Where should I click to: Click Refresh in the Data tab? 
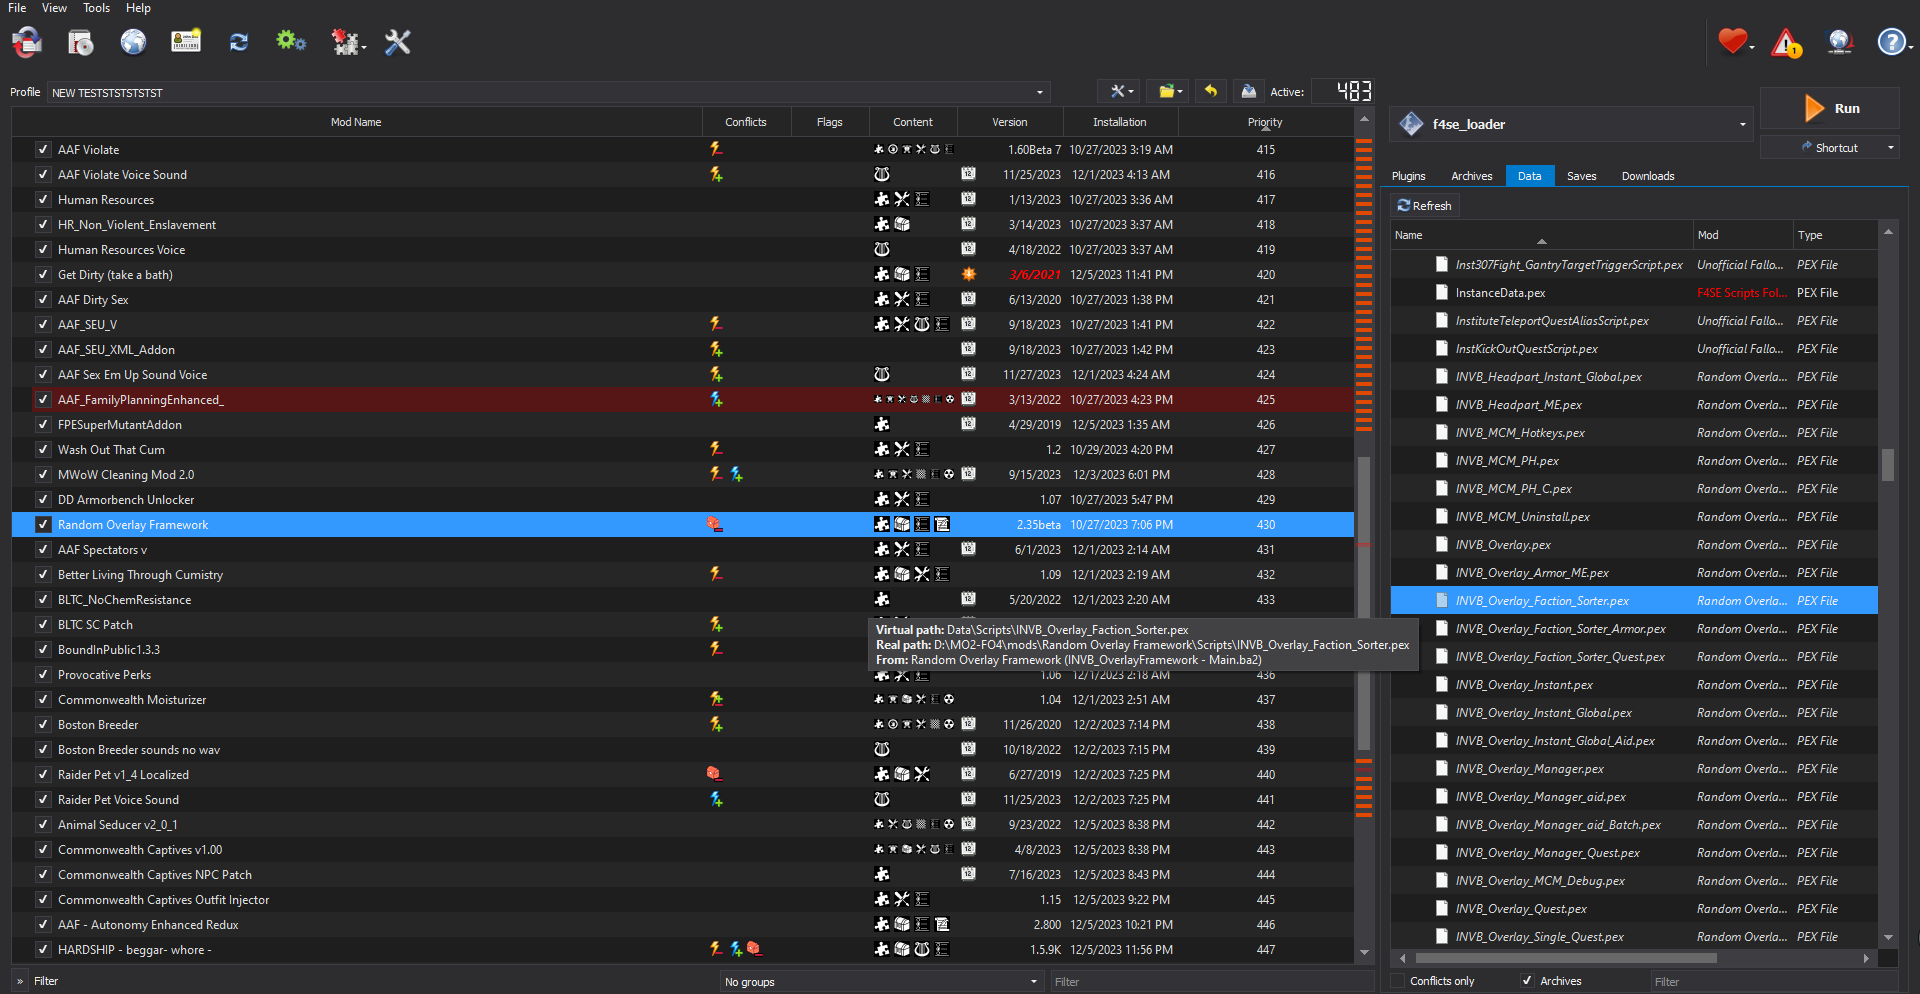[1425, 205]
